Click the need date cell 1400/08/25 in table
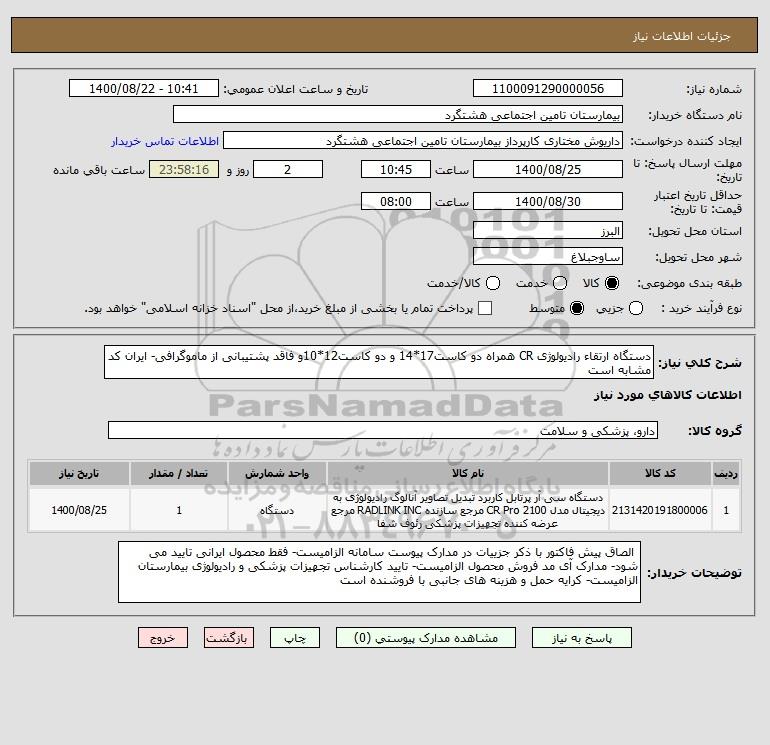 [79, 510]
